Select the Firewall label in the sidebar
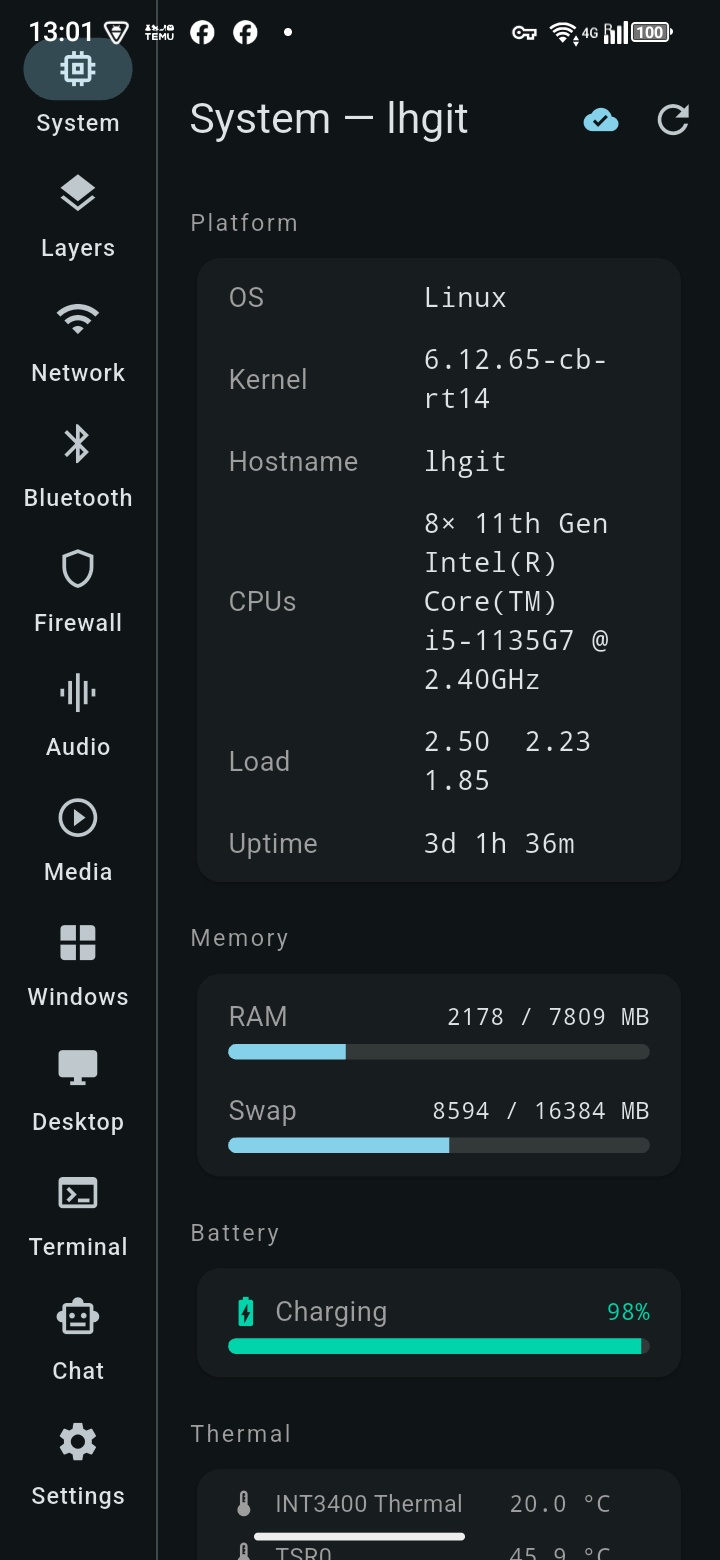720x1560 pixels. [x=78, y=622]
